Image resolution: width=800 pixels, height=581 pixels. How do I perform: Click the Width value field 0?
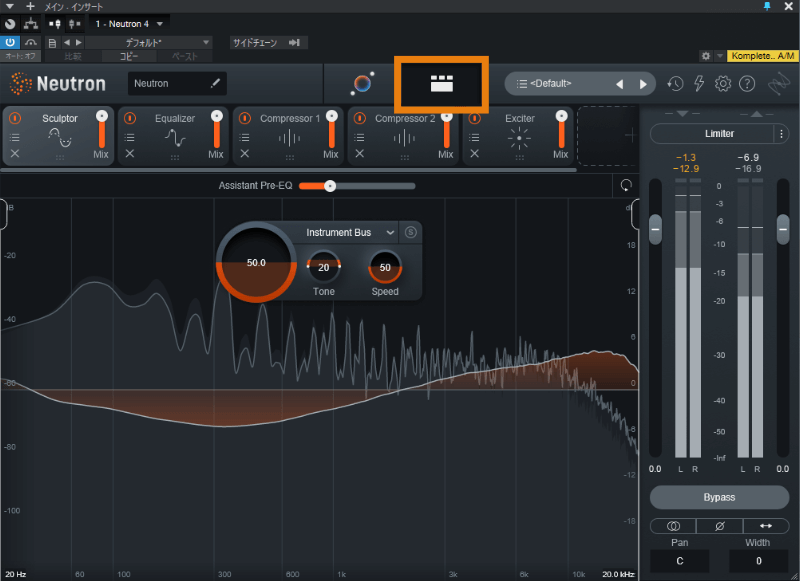759,561
